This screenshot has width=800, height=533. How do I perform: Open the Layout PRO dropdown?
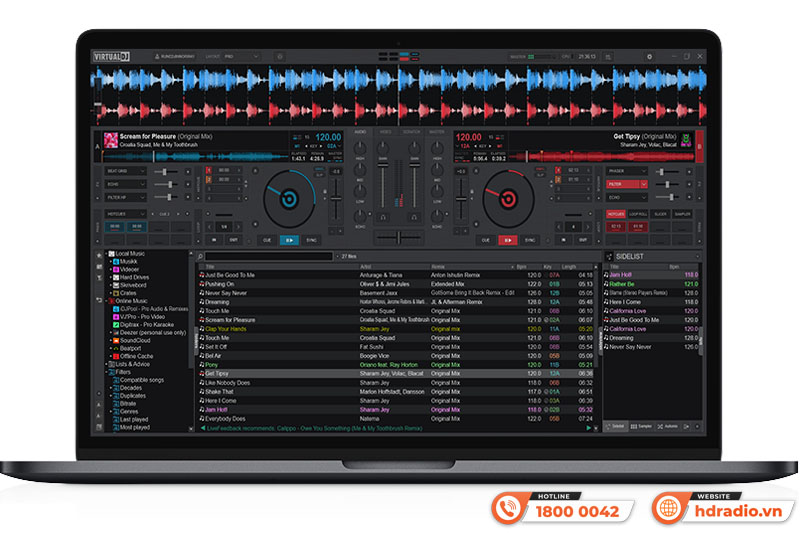coord(241,57)
